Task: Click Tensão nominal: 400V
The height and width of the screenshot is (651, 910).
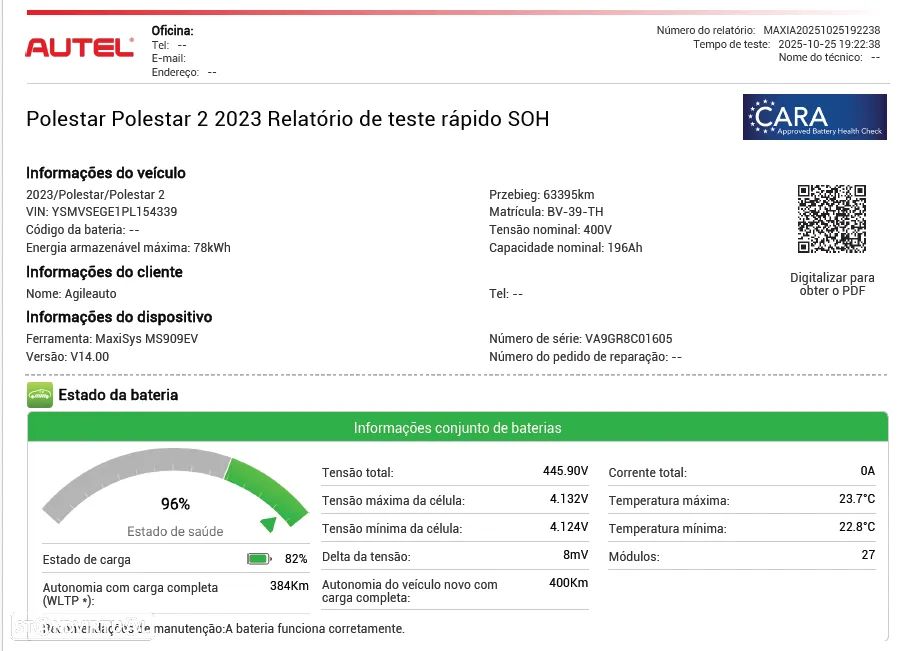Action: [550, 230]
